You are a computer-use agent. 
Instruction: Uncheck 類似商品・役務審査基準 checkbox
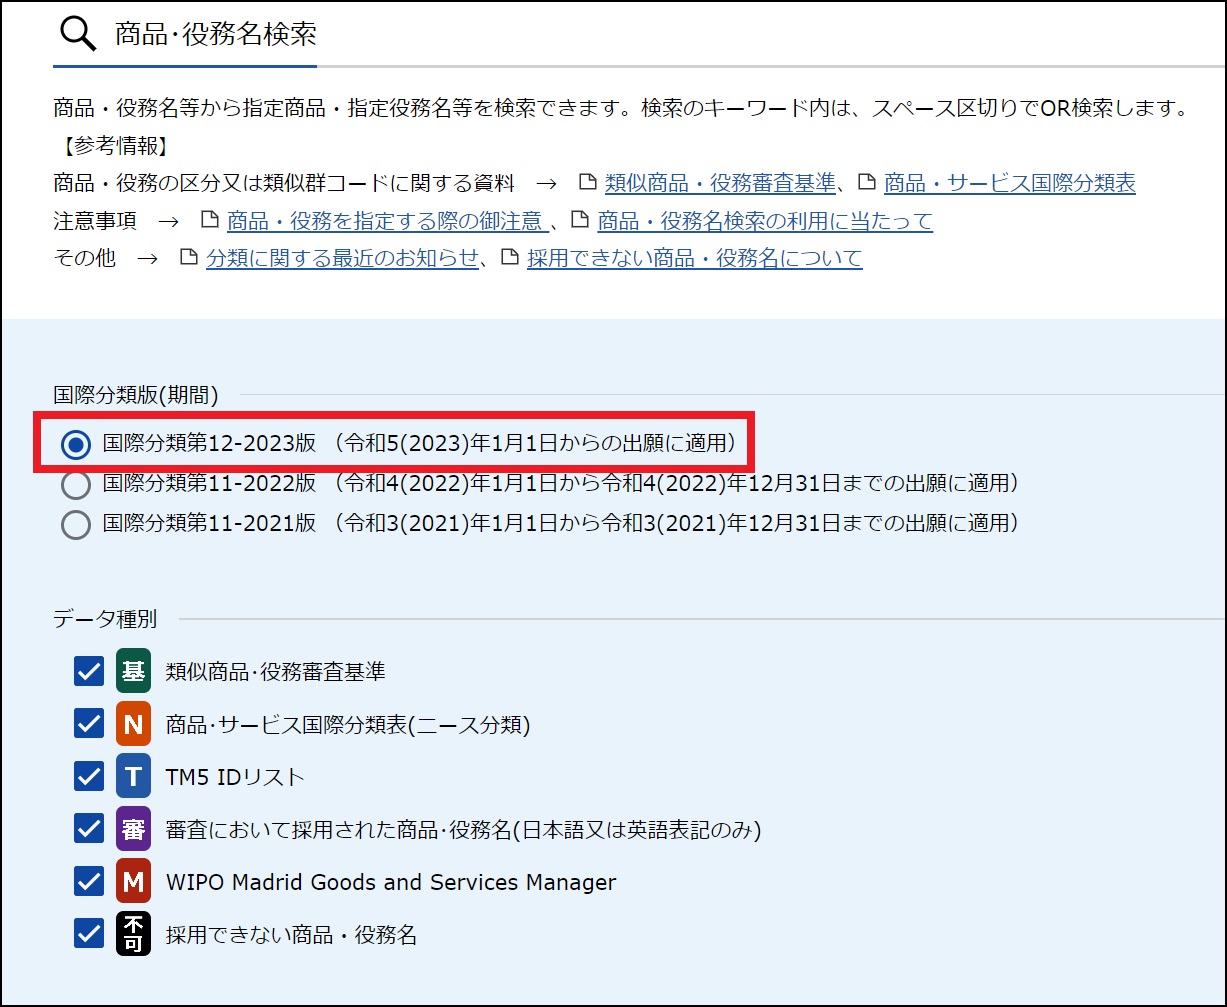89,671
